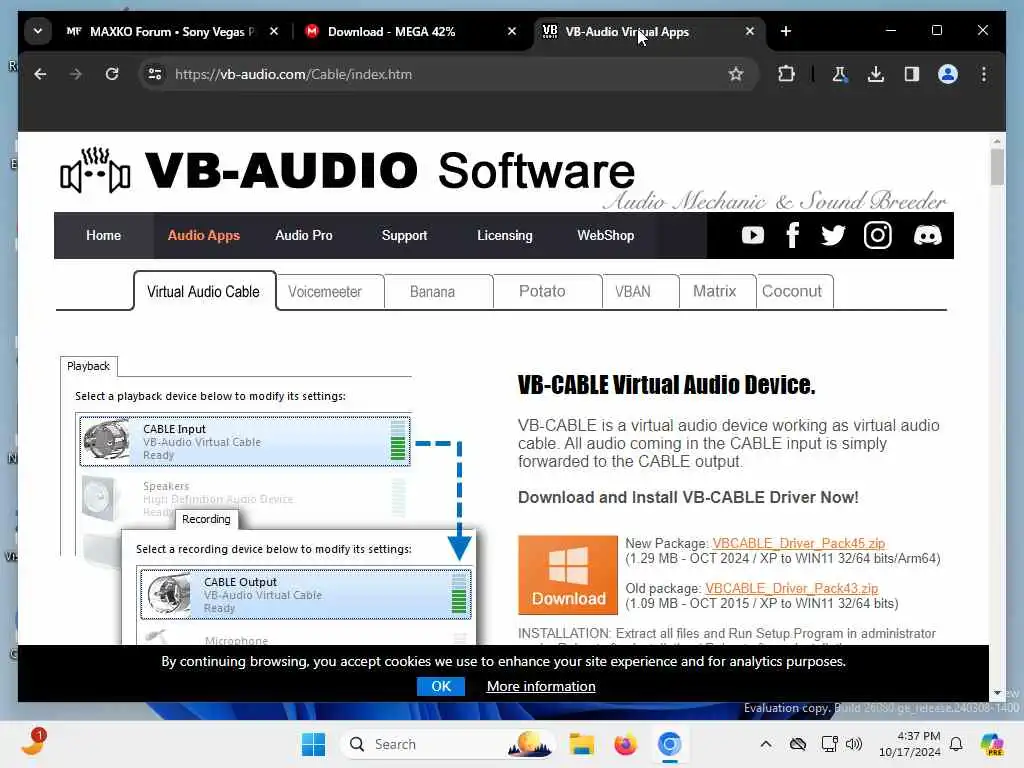The image size is (1024, 768).
Task: Open a new browser tab
Action: click(x=786, y=31)
